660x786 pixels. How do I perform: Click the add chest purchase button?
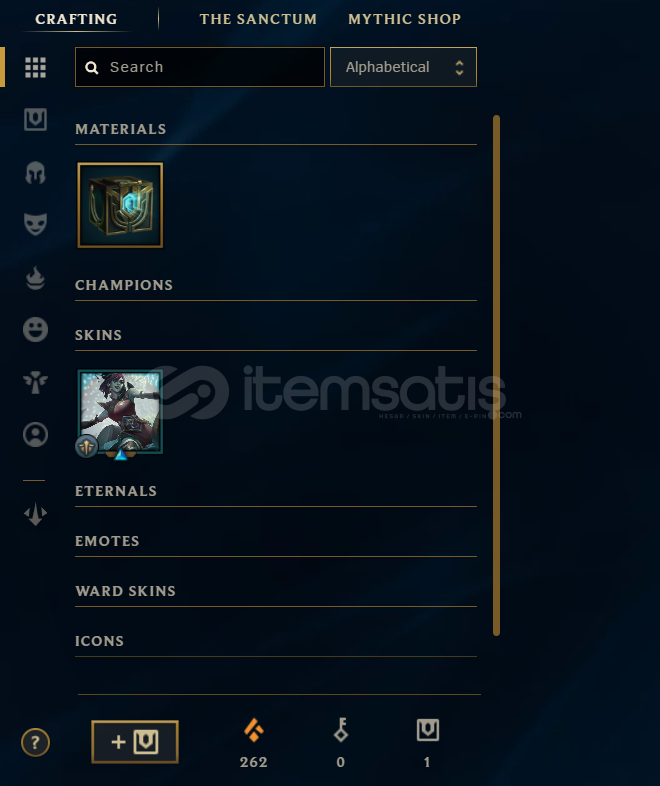tap(135, 742)
